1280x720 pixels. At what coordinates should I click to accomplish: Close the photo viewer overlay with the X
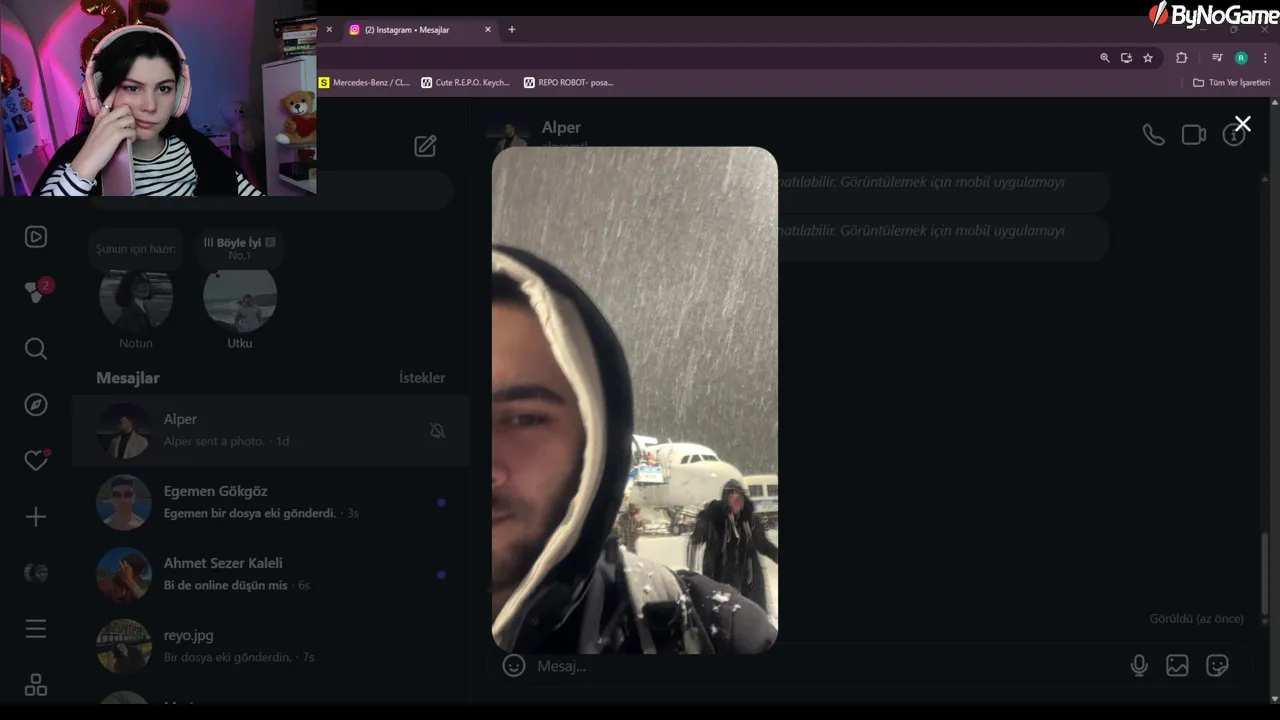point(1242,124)
